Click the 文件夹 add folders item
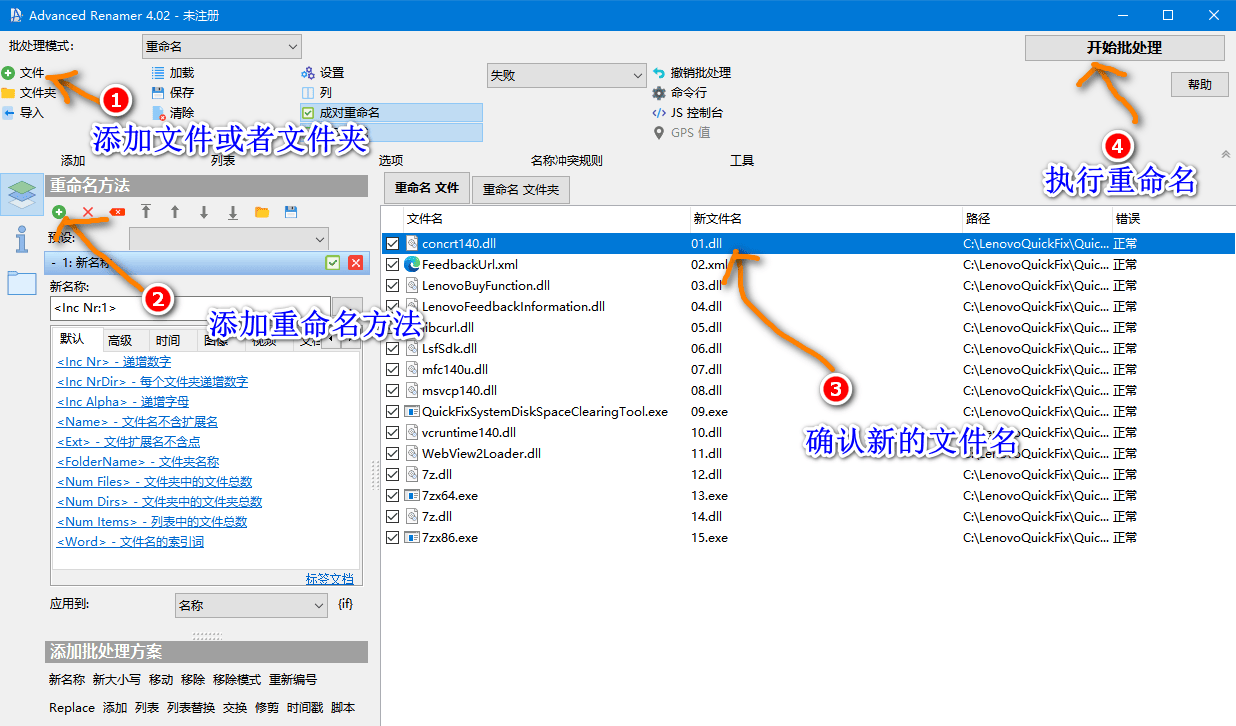 pyautogui.click(x=29, y=93)
